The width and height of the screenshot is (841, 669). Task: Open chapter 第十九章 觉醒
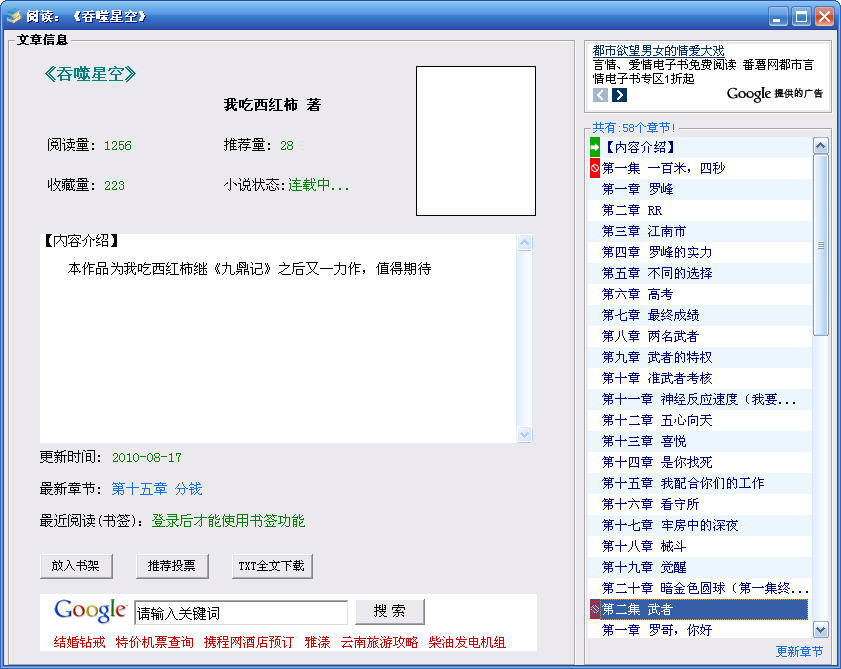point(700,567)
